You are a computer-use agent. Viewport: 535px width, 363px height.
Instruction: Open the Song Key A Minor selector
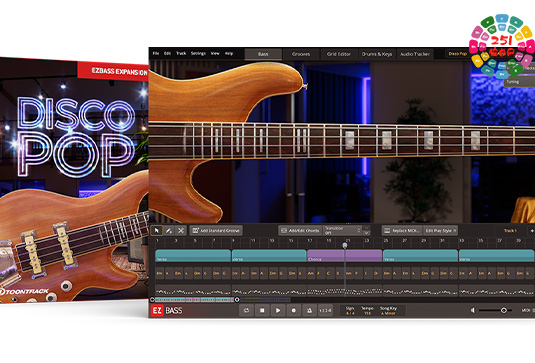(x=388, y=311)
